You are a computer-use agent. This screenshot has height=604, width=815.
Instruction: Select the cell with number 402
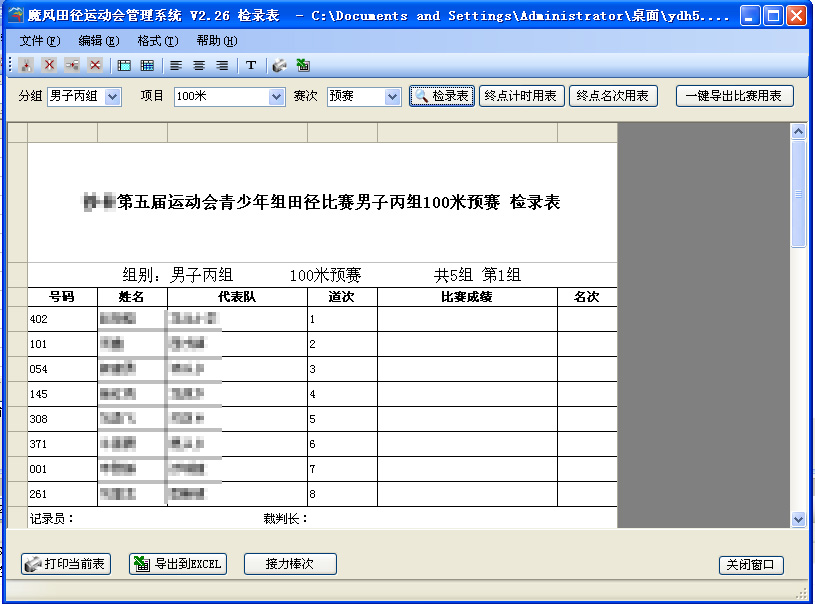coord(62,319)
